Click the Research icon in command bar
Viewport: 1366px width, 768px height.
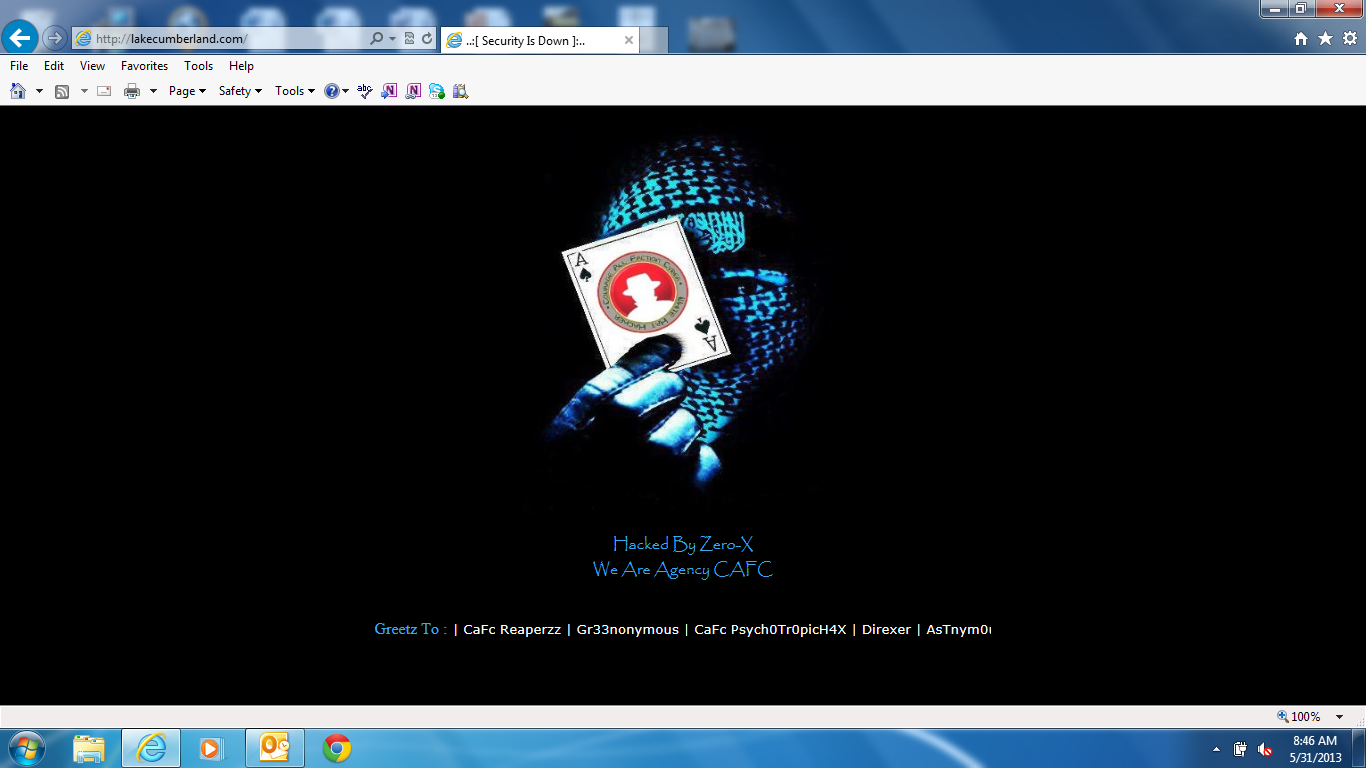[x=460, y=91]
